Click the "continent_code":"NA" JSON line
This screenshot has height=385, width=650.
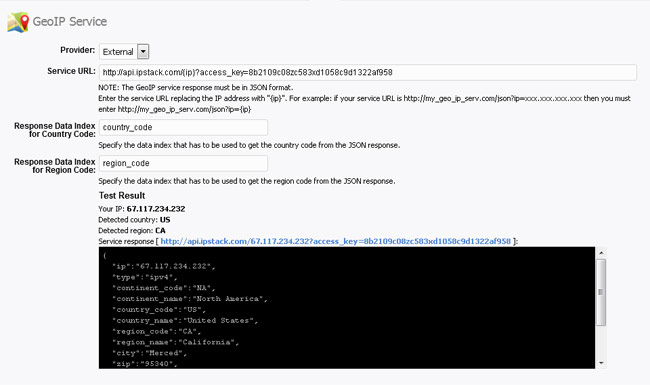click(x=164, y=288)
